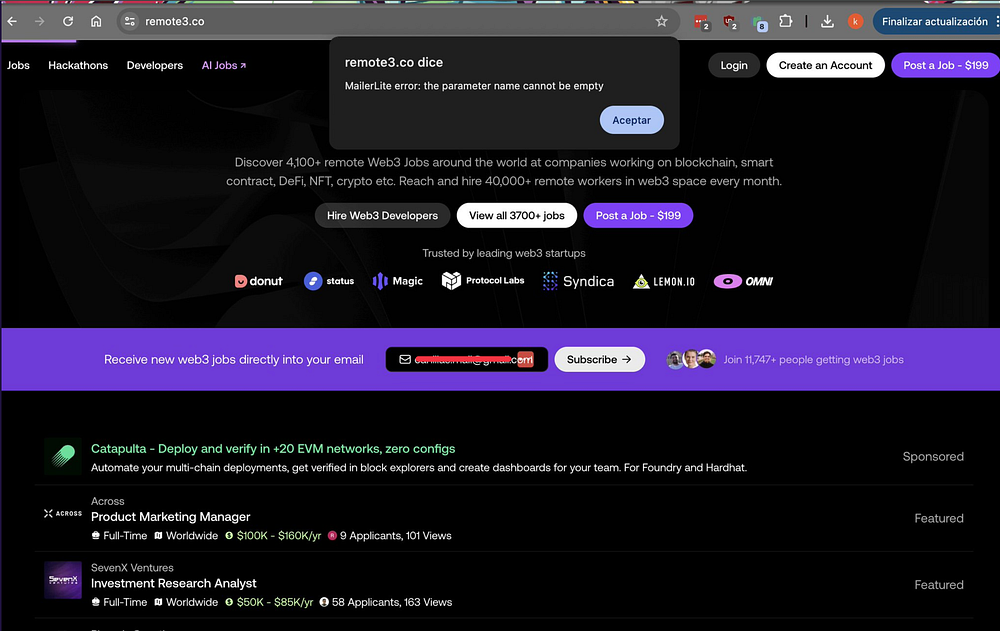Open the Catapulta sponsored listing title
This screenshot has width=1000, height=631.
click(x=273, y=449)
